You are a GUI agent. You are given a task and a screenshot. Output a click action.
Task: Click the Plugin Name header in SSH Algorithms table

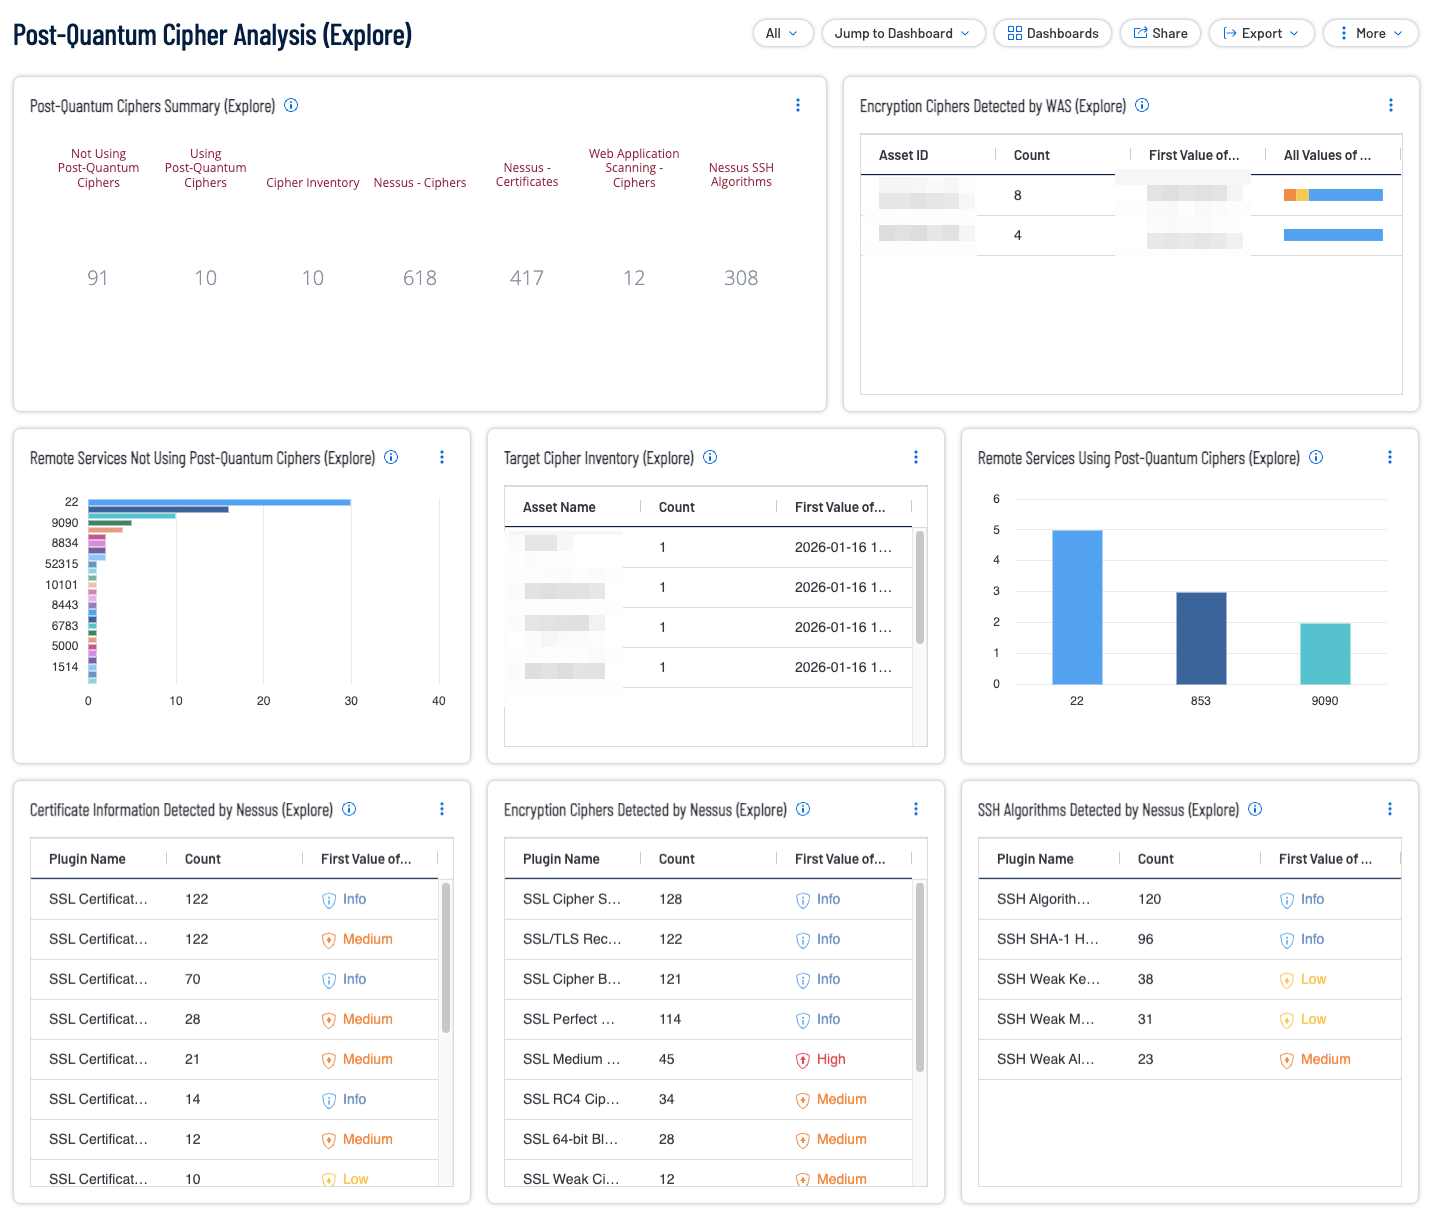pyautogui.click(x=1034, y=859)
